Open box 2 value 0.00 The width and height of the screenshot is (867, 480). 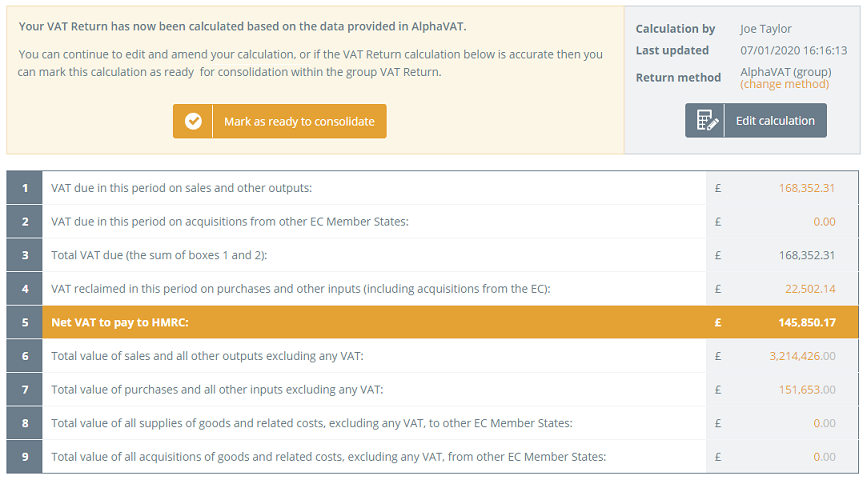point(824,222)
